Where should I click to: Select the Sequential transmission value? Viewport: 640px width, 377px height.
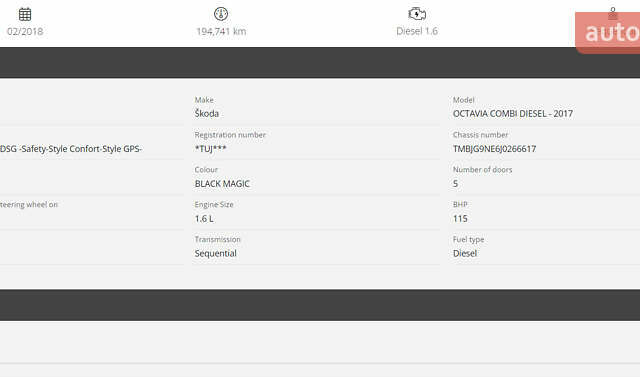click(x=216, y=254)
